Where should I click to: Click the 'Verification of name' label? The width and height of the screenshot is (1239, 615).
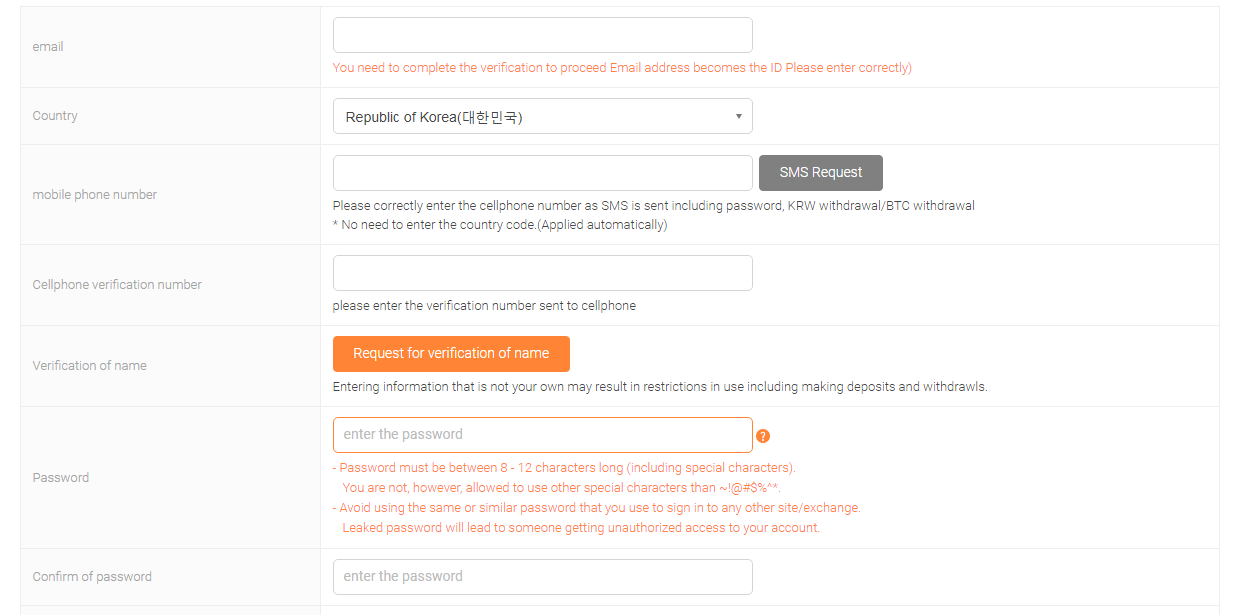(89, 366)
